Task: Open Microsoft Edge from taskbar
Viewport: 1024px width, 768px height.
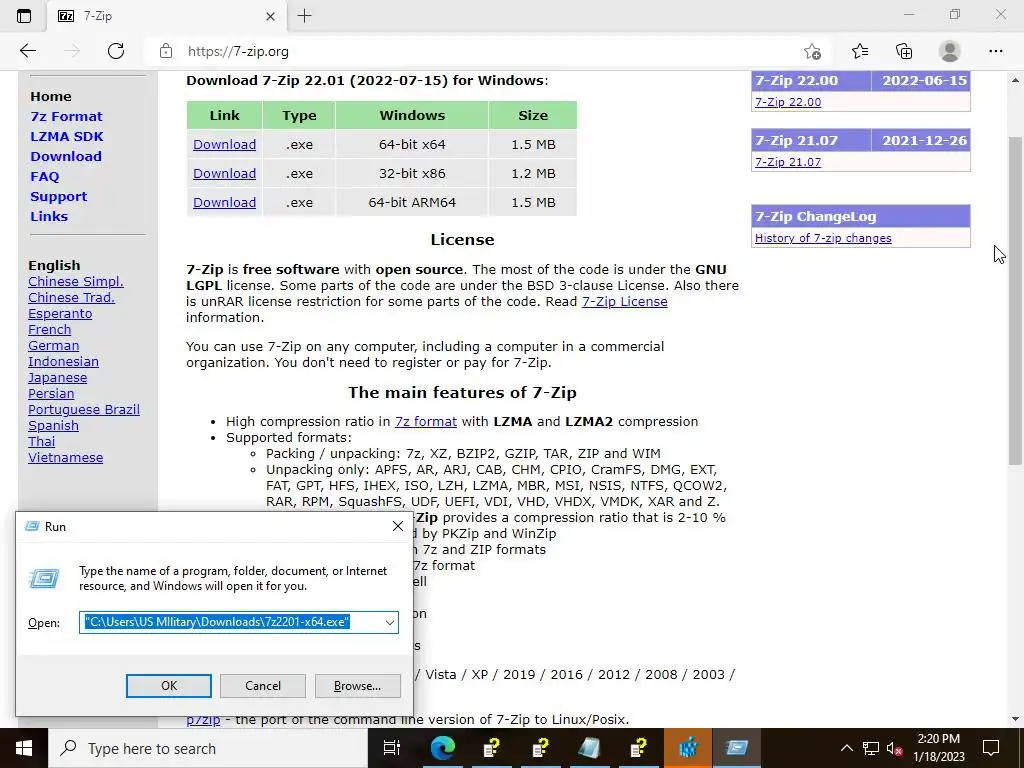Action: (x=442, y=748)
